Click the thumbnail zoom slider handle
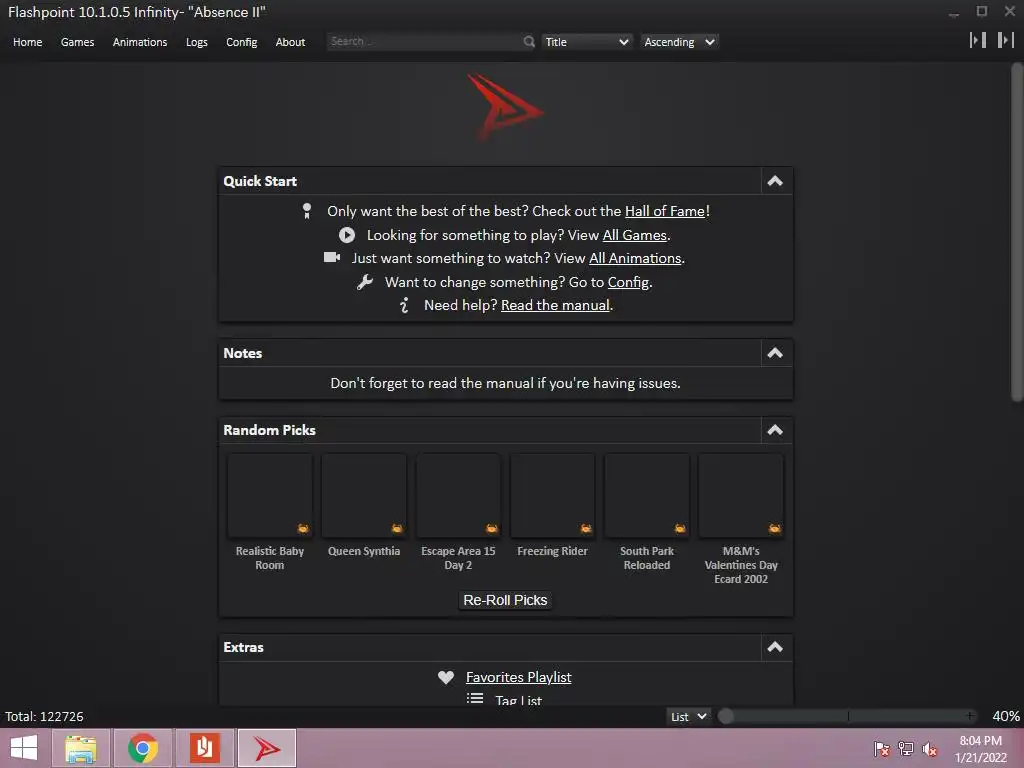The height and width of the screenshot is (768, 1024). pos(726,716)
